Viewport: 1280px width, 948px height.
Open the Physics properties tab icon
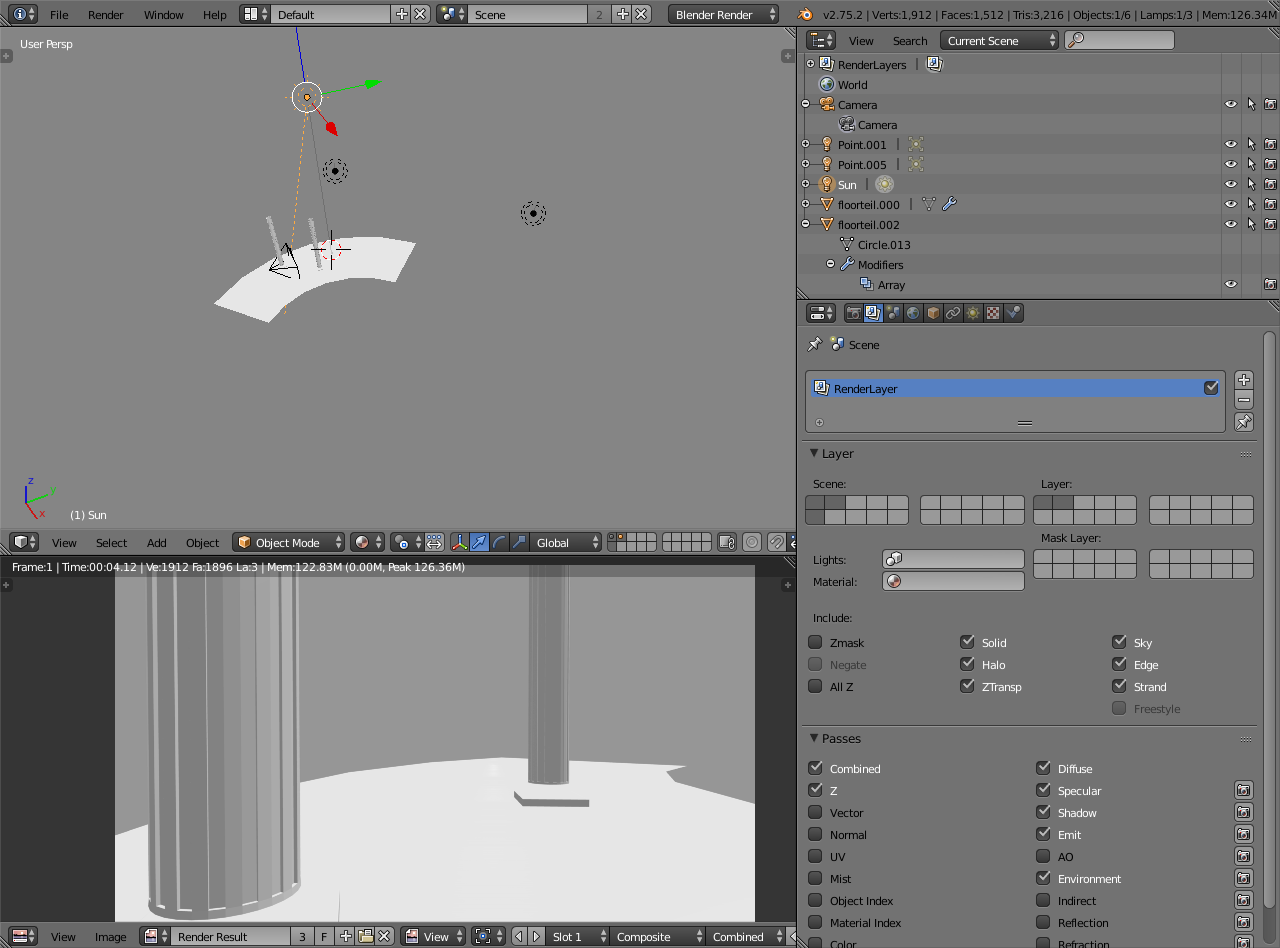[x=1013, y=313]
